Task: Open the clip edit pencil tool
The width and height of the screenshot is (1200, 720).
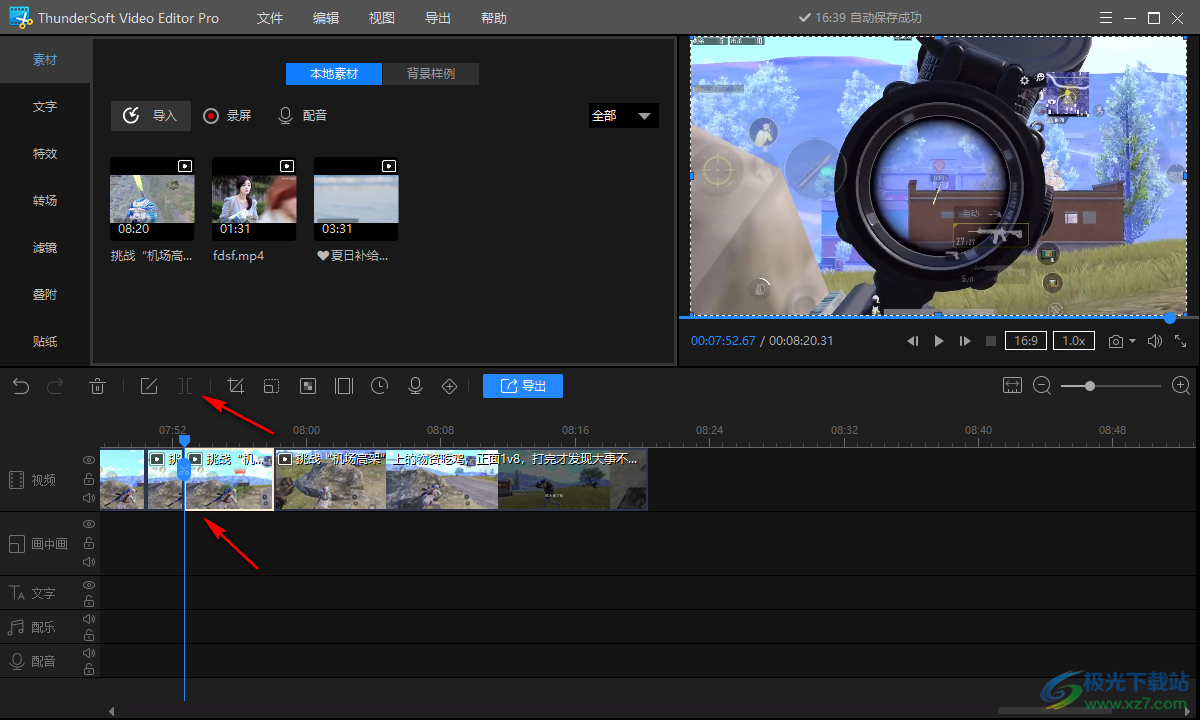Action: click(149, 386)
